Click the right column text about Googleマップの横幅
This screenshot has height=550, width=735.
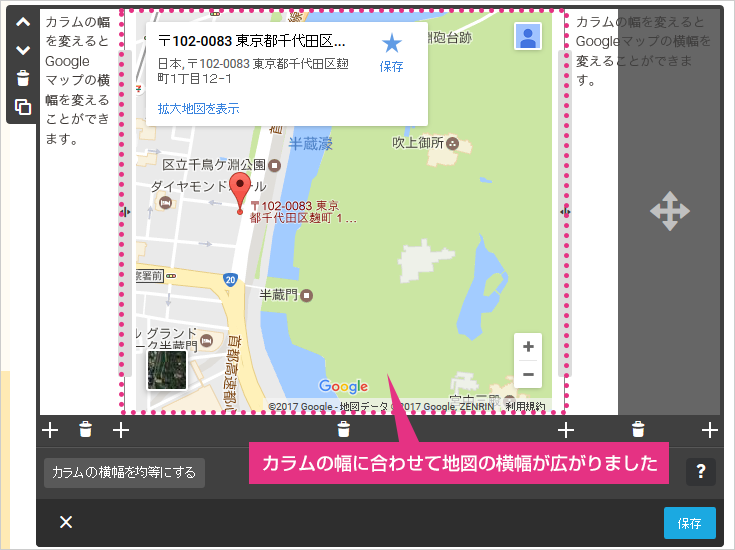[643, 51]
